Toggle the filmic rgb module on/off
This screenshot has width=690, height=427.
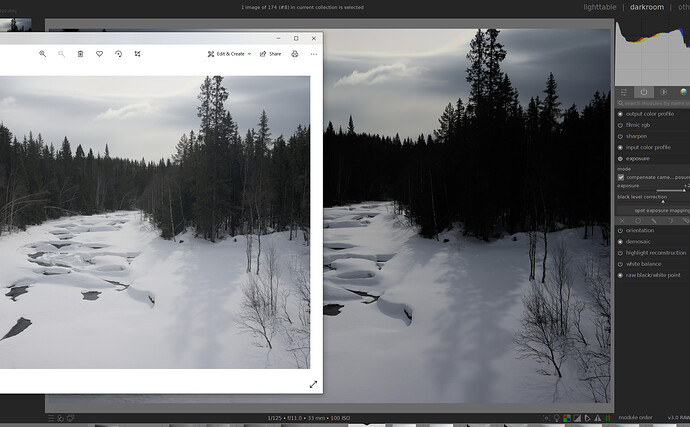point(620,125)
